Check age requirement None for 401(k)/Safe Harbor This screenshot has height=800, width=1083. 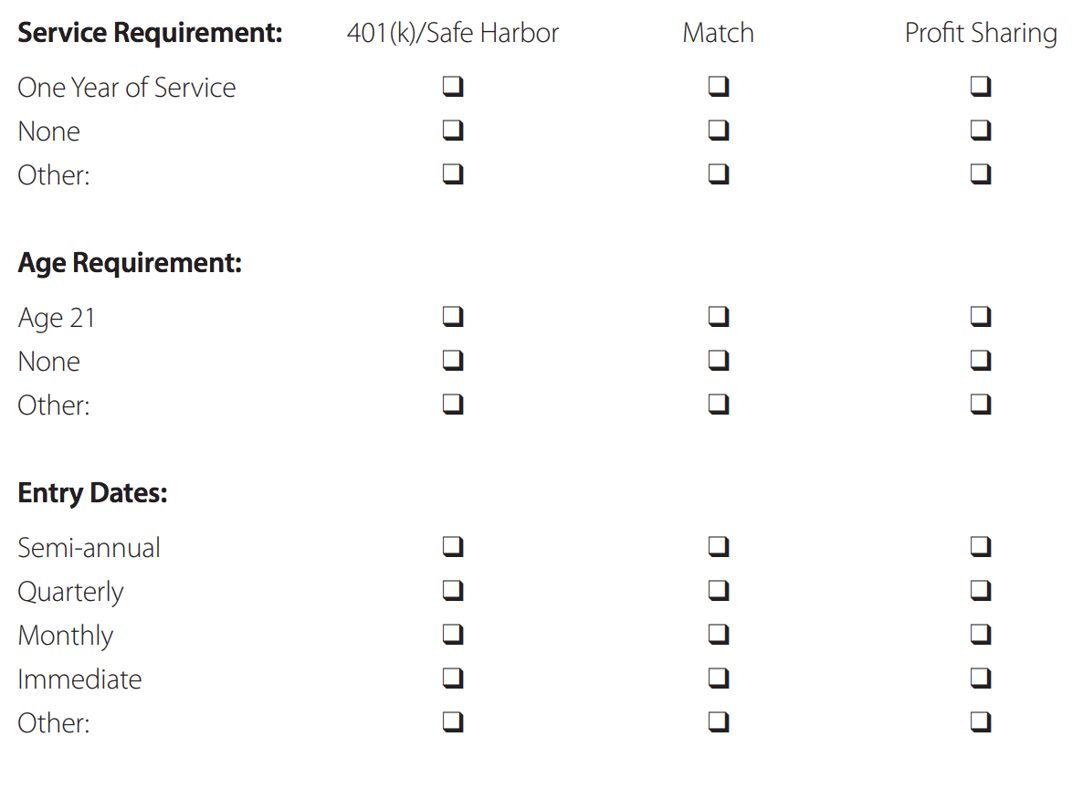(453, 360)
